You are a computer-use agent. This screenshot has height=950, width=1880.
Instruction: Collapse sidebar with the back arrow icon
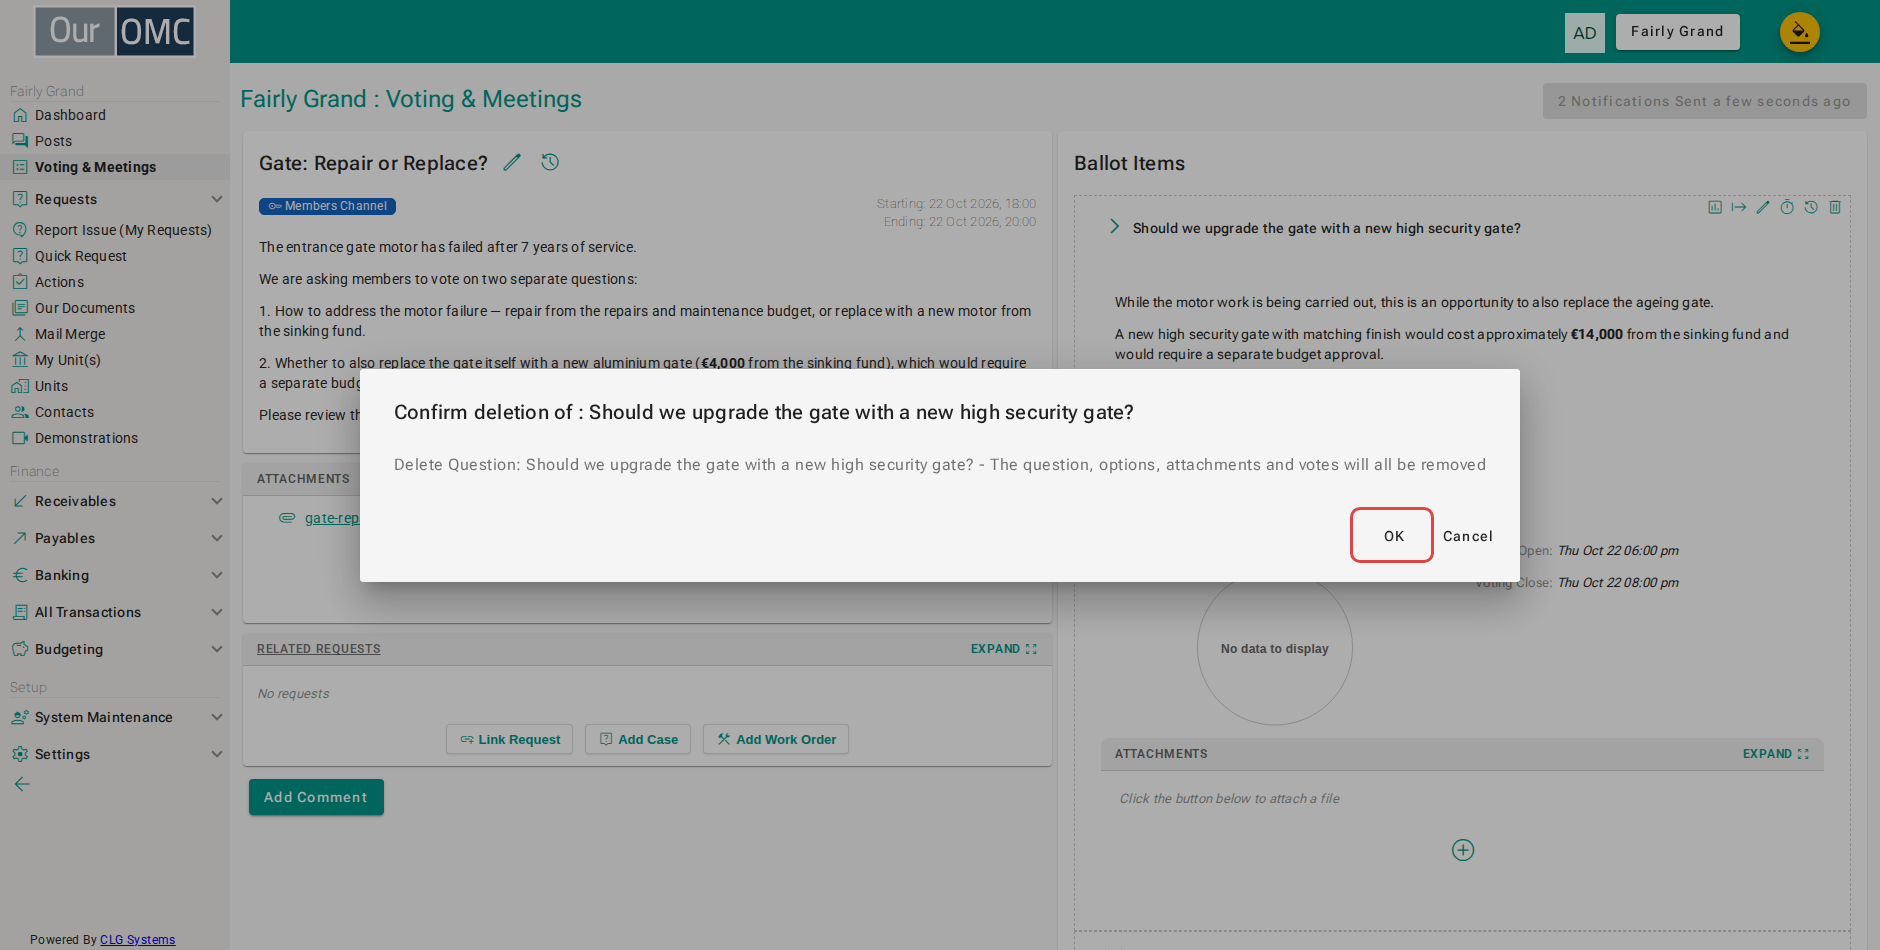tap(21, 784)
